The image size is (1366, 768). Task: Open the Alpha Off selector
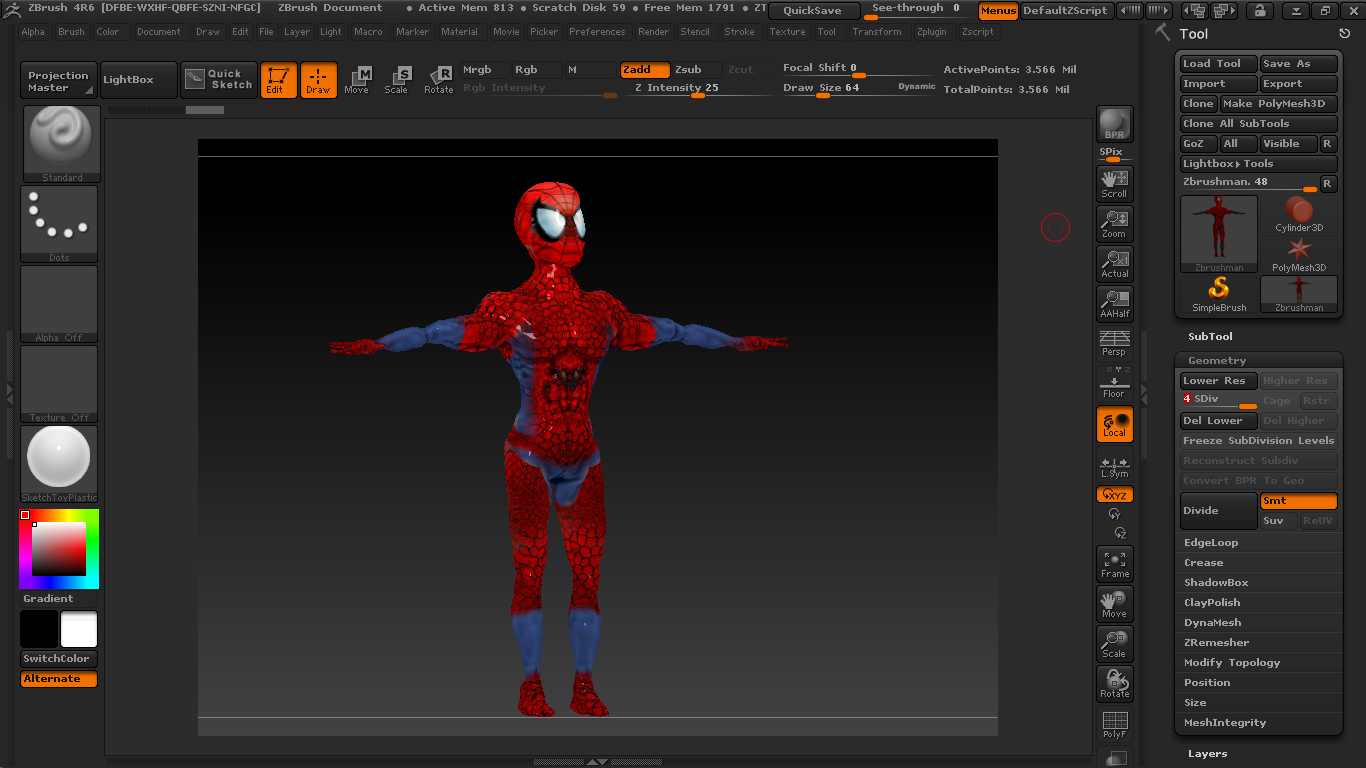60,304
